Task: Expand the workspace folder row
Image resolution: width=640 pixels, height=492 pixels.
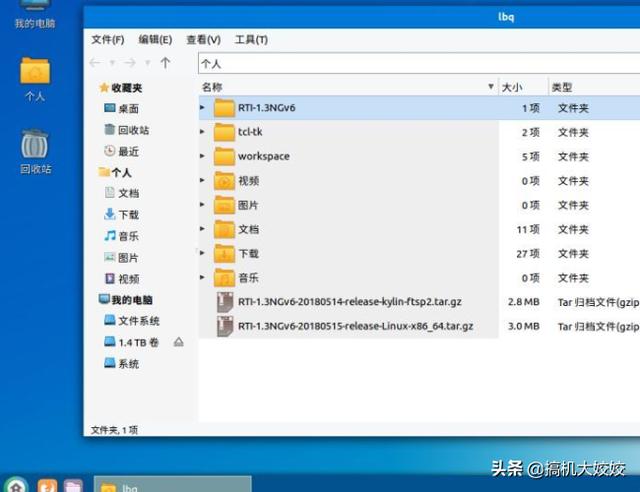Action: click(x=202, y=156)
